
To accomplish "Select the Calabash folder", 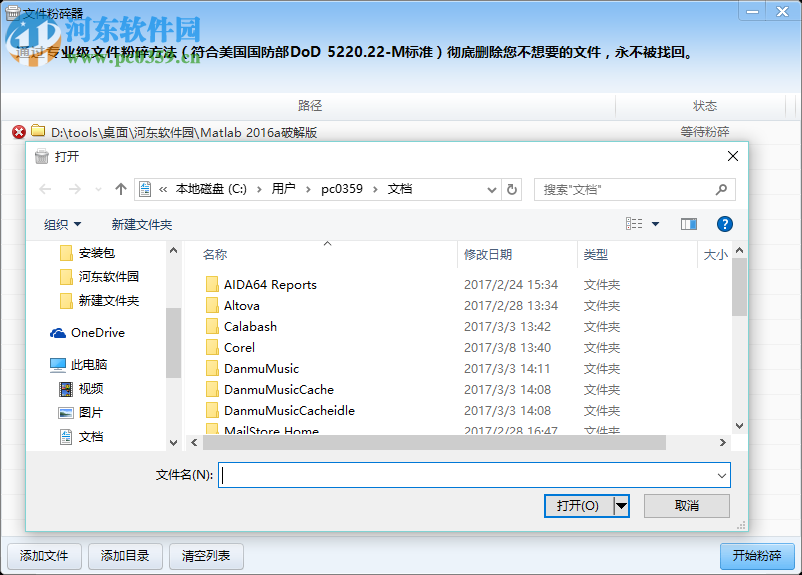I will coord(250,326).
